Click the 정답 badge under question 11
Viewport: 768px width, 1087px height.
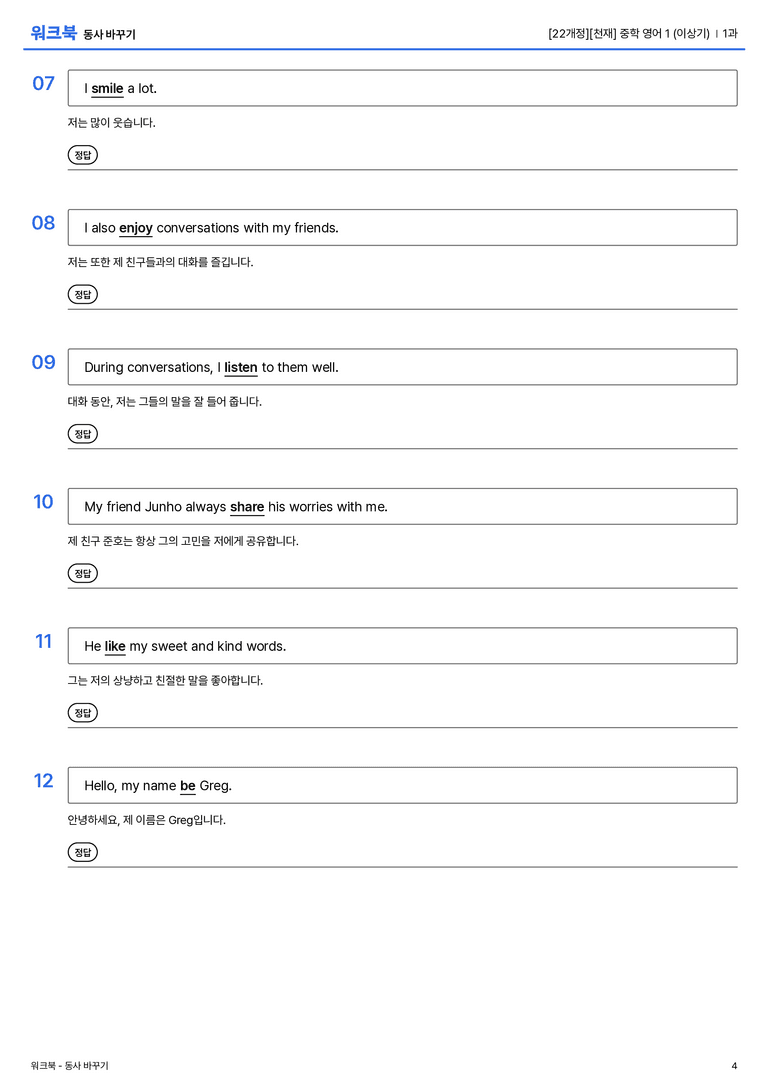(x=82, y=712)
